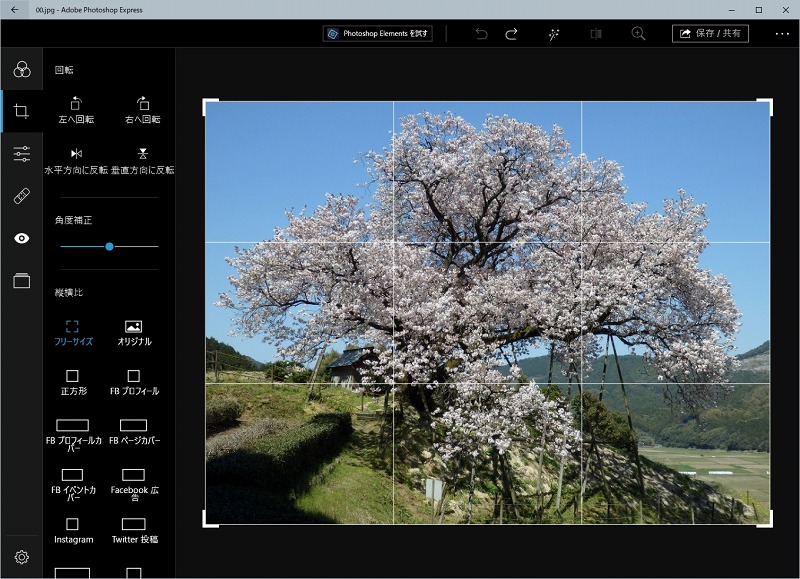Flip vertically (垂直方向に反転)

pyautogui.click(x=142, y=161)
